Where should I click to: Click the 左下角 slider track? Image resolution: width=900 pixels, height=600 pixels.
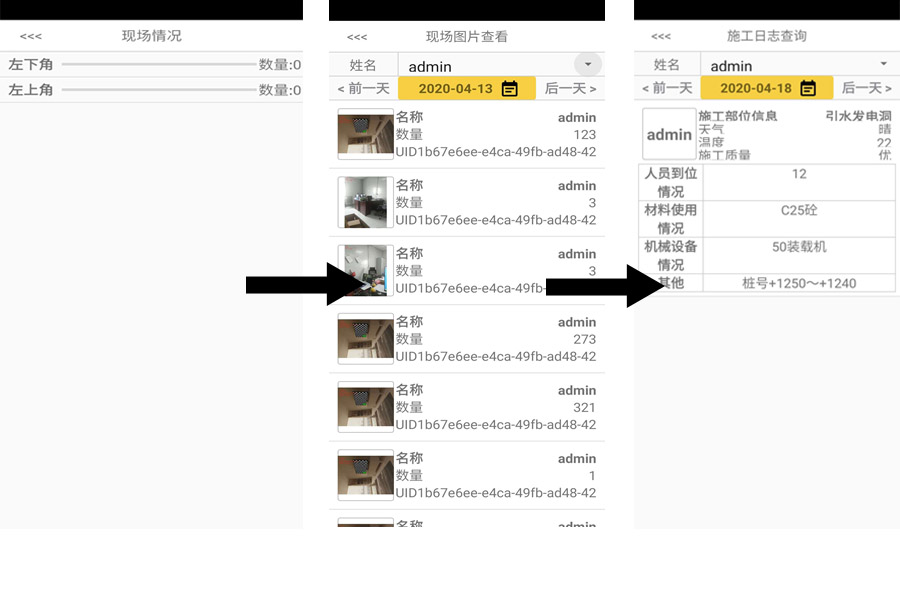point(158,65)
